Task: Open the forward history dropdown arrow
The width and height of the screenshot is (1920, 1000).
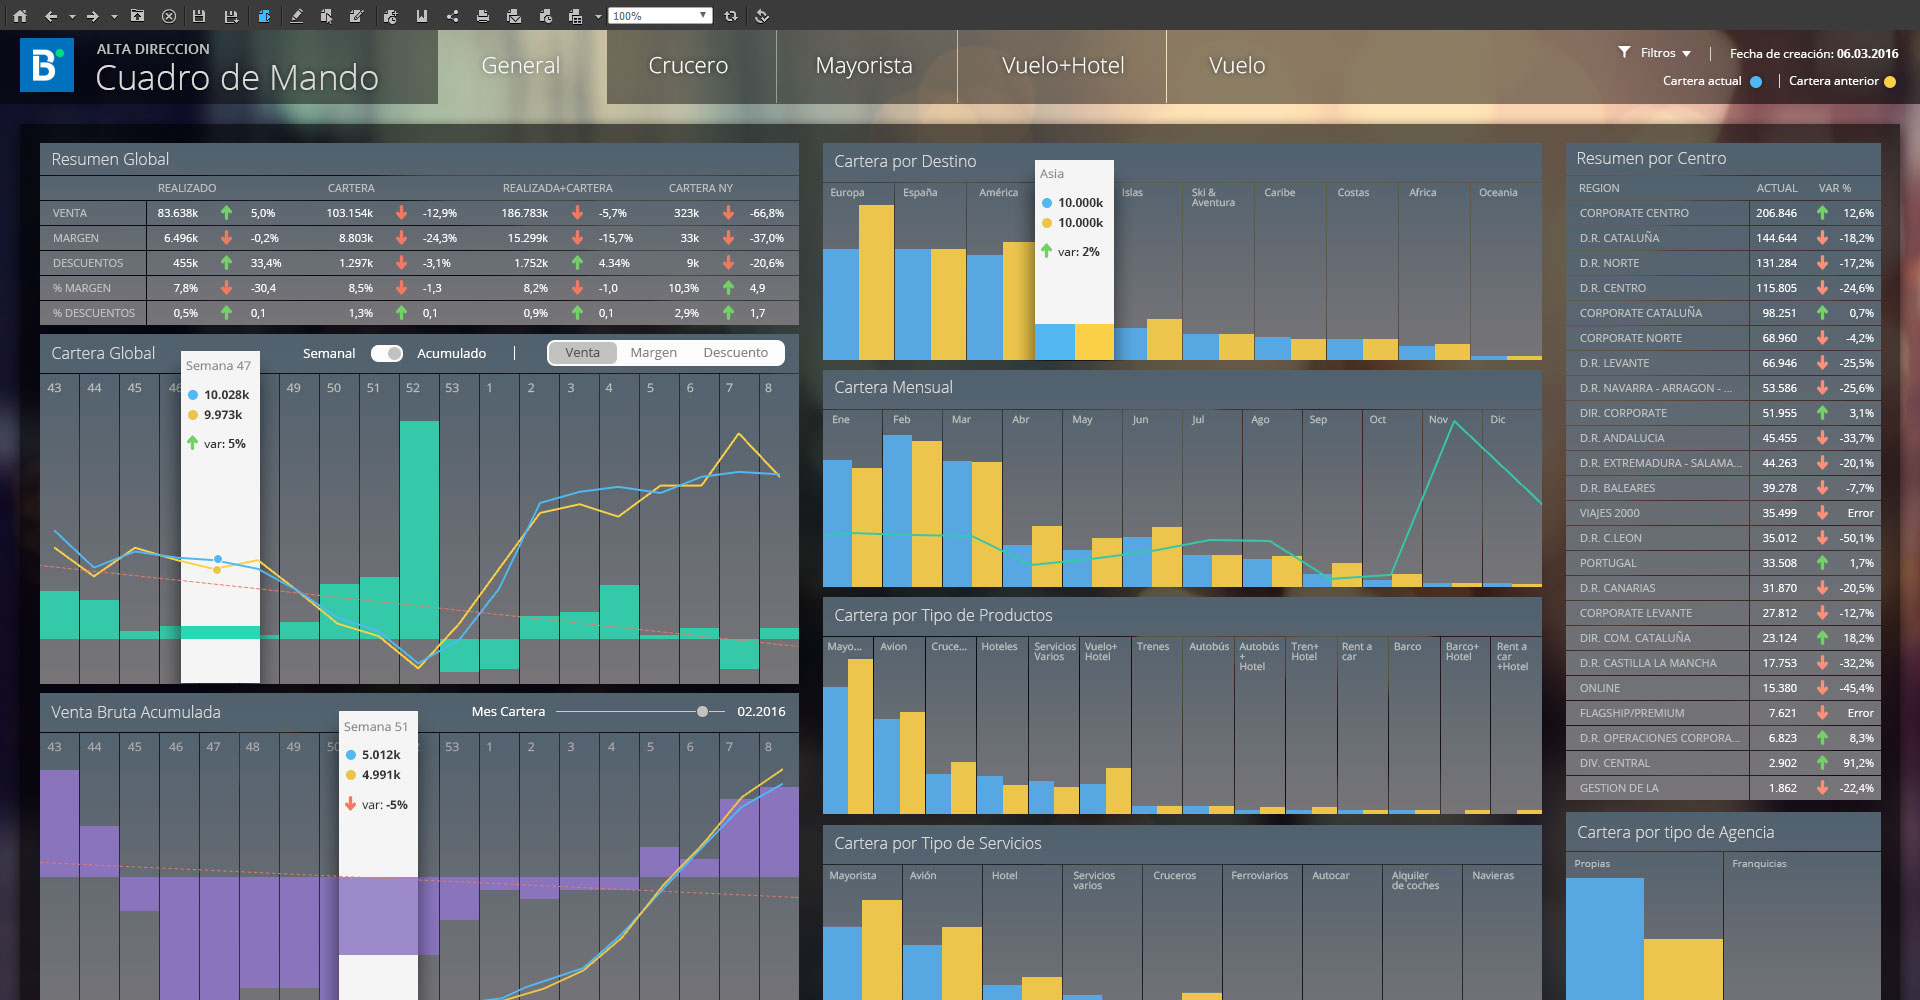Action: pos(114,17)
